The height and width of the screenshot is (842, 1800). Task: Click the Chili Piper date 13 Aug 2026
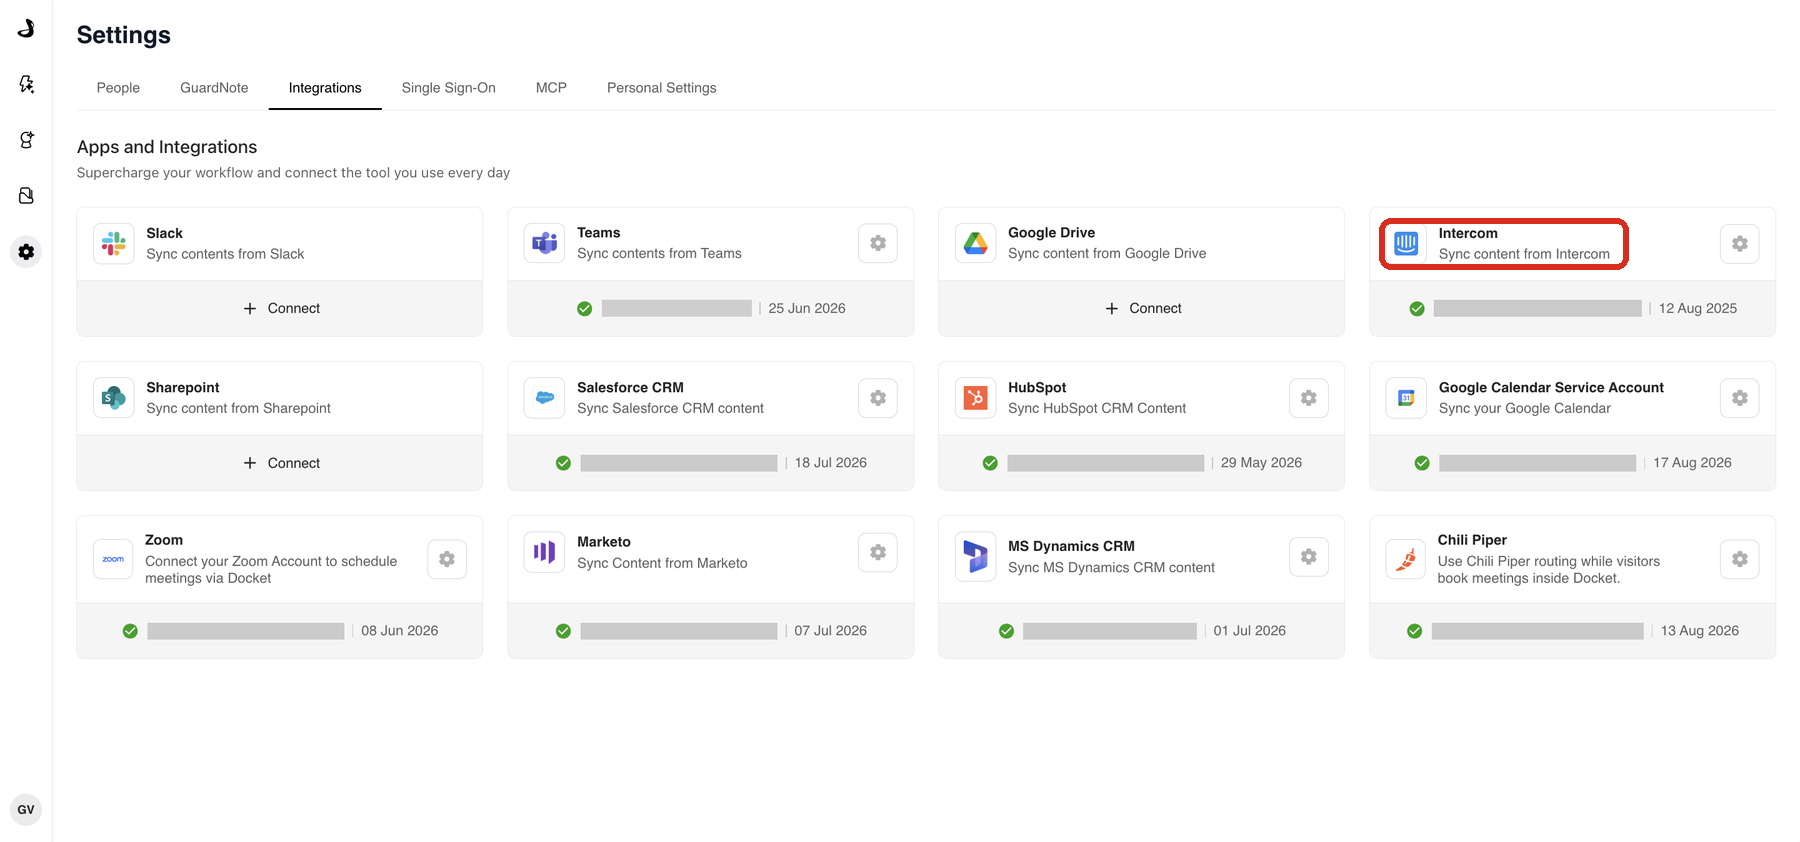[x=1700, y=631]
